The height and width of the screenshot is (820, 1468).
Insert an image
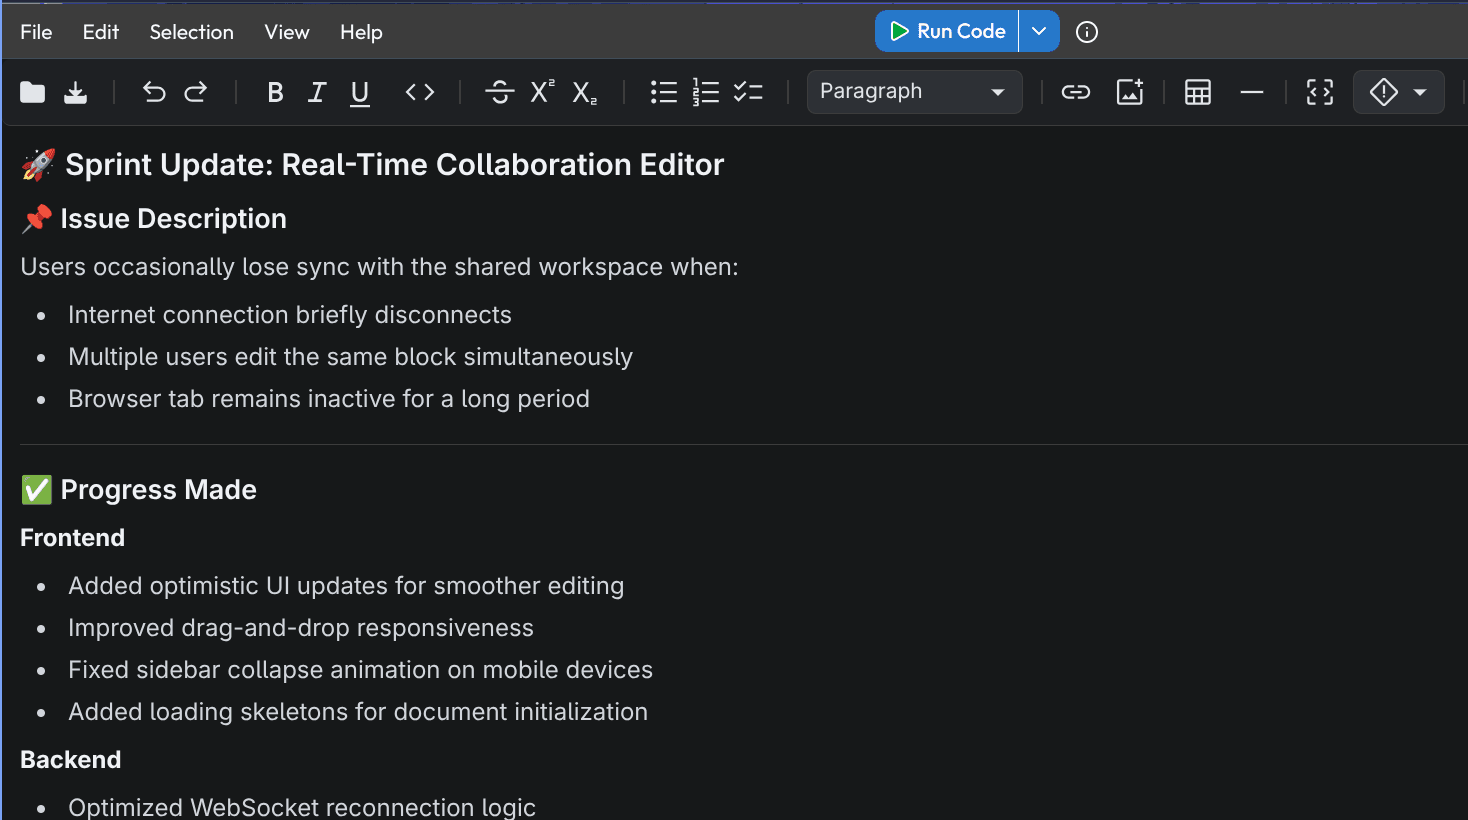pyautogui.click(x=1130, y=92)
